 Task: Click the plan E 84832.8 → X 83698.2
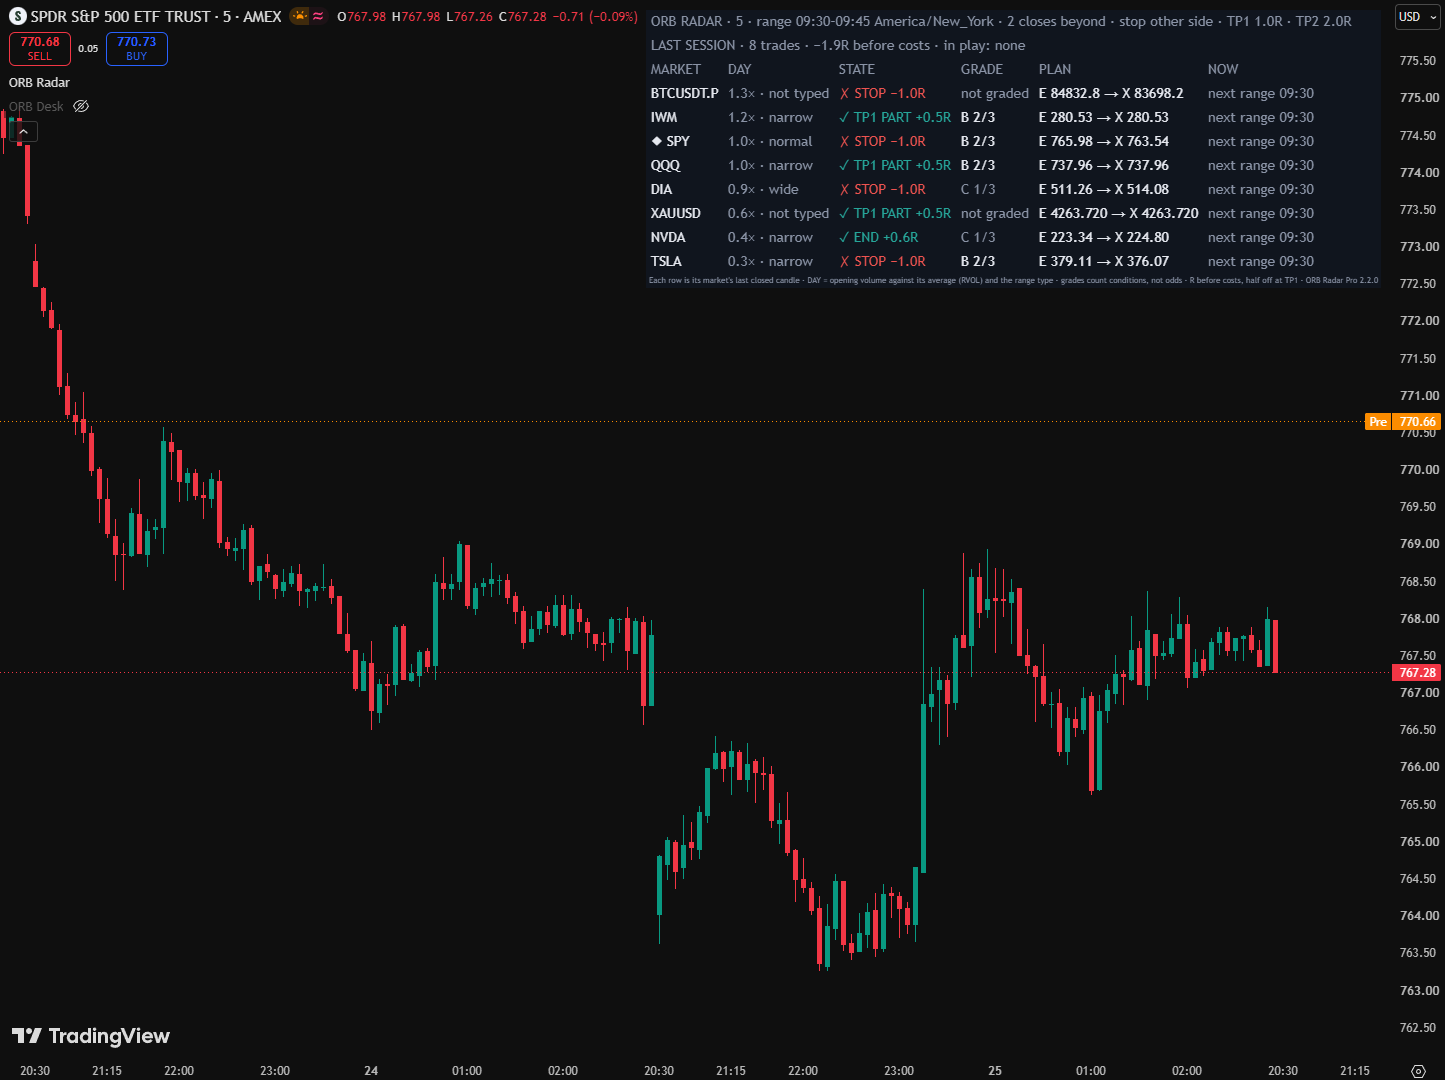pos(1111,93)
